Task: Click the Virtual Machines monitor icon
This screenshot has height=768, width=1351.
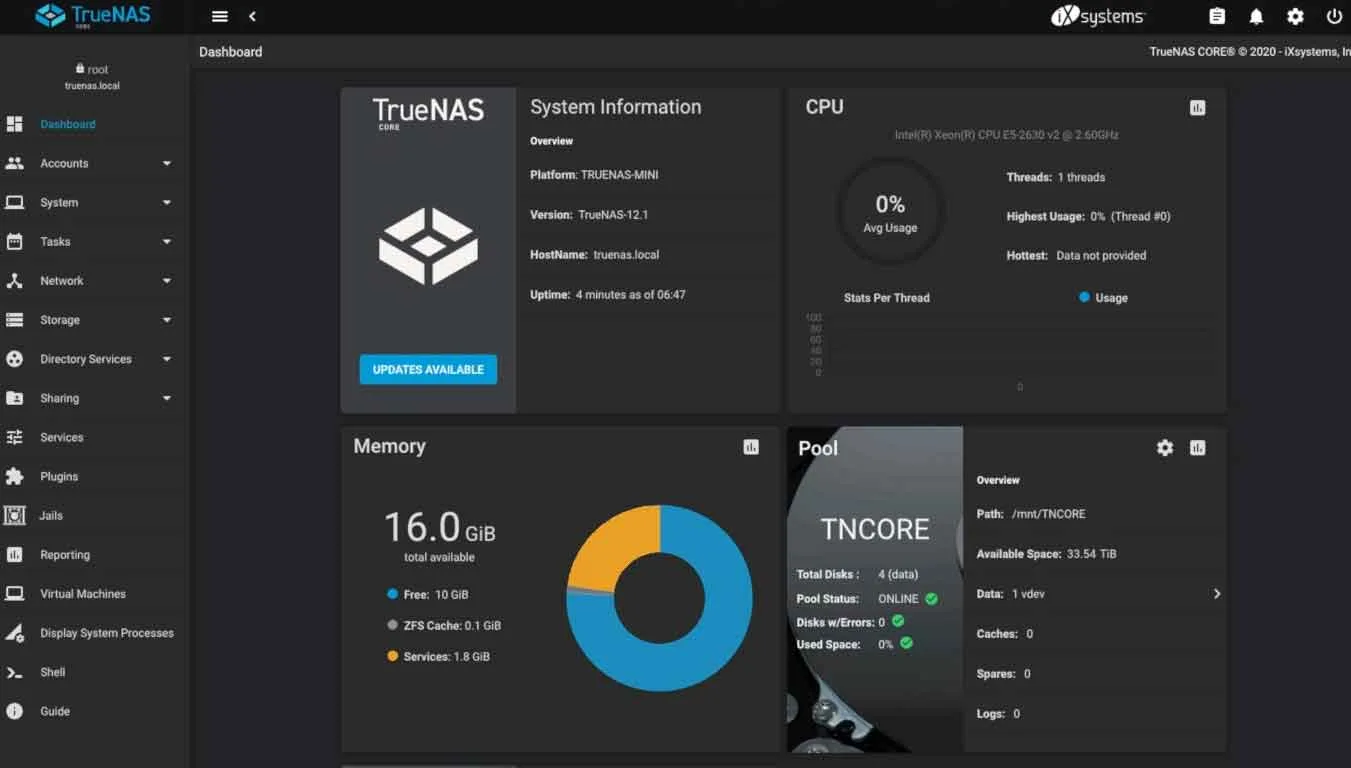Action: click(14, 594)
